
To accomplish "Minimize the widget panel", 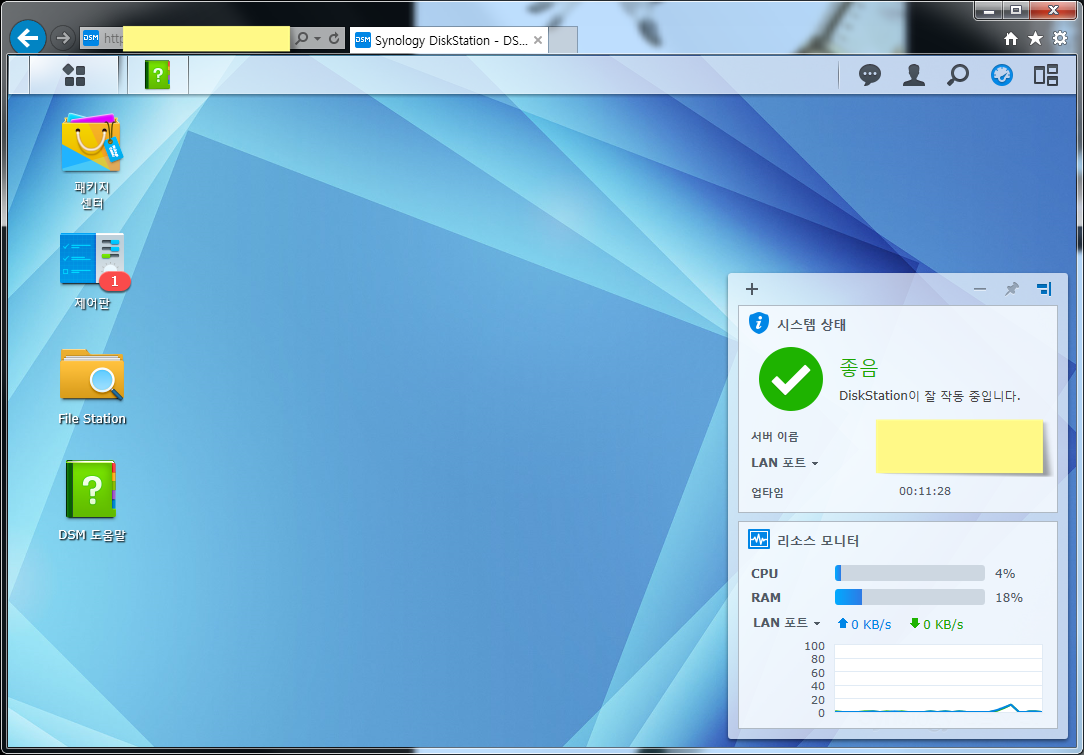I will (x=980, y=289).
